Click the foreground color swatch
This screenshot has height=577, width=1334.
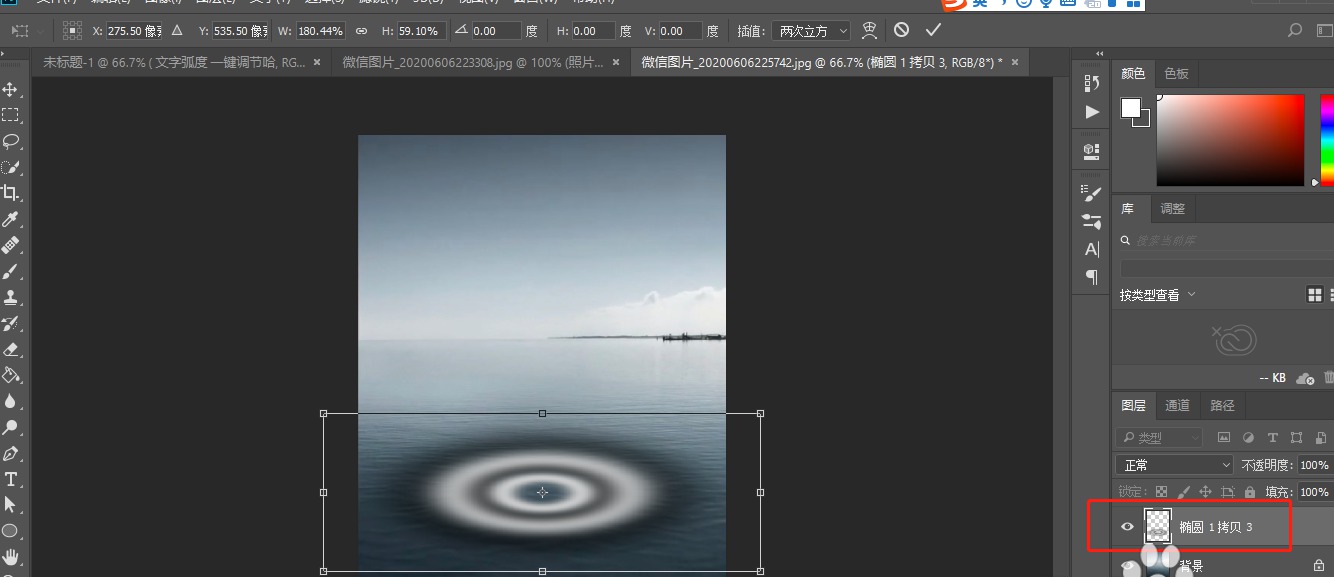click(x=1131, y=108)
